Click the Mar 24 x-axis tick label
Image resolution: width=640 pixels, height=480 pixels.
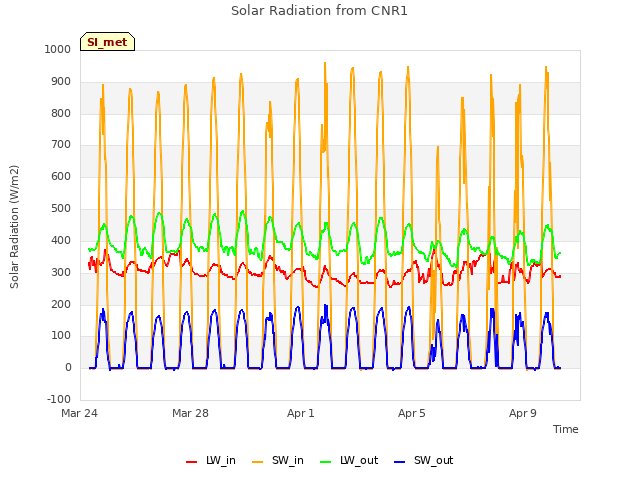coord(80,413)
